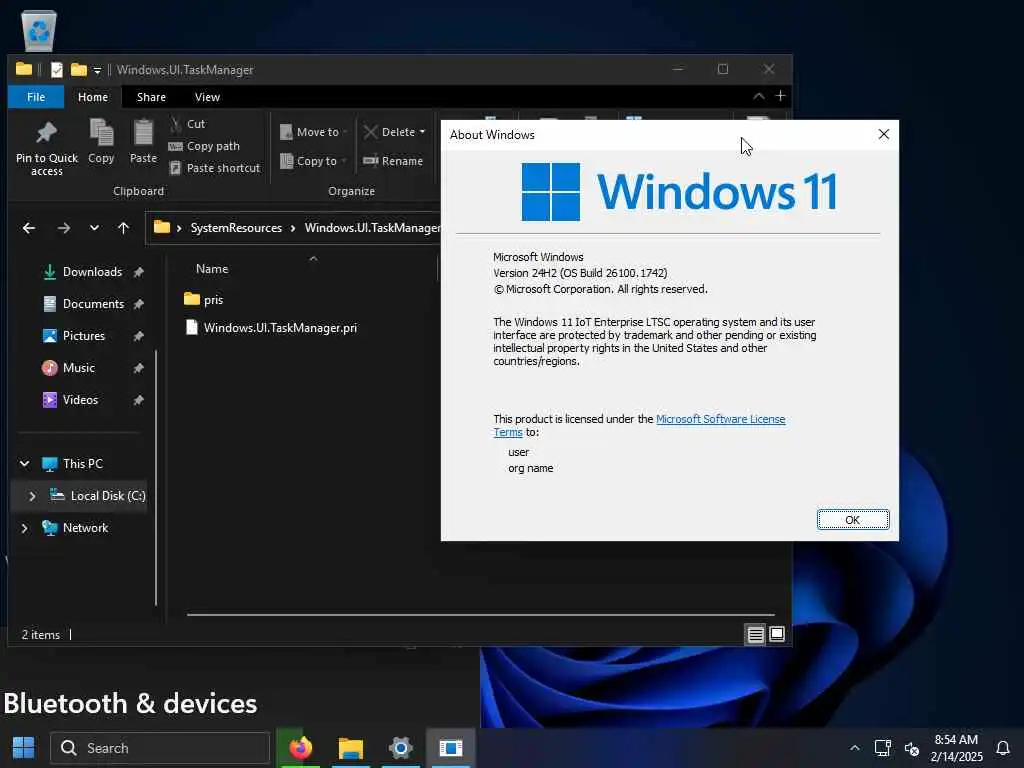The width and height of the screenshot is (1024, 768).
Task: Open recent locations dropdown arrow
Action: (94, 228)
